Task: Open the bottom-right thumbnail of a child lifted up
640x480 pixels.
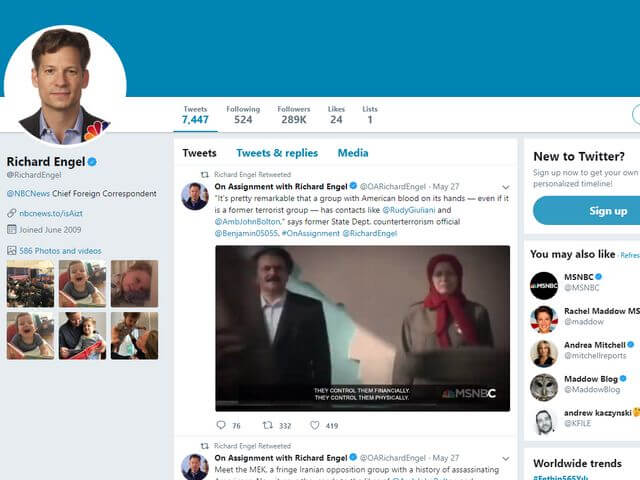Action: click(135, 336)
